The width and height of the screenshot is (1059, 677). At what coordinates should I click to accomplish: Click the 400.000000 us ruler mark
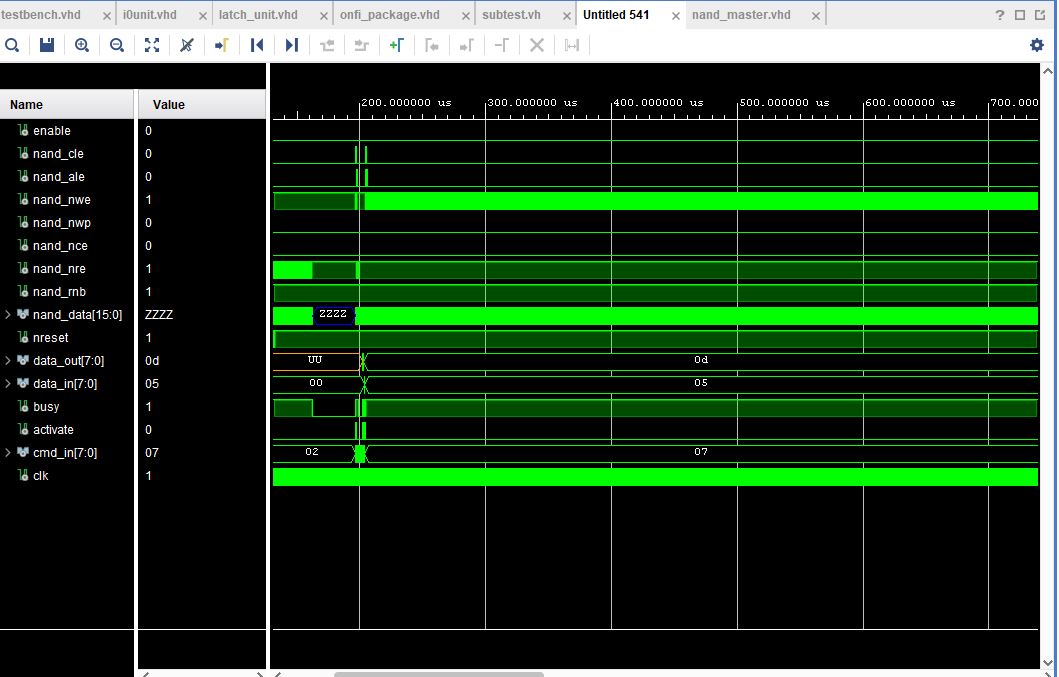pos(658,103)
